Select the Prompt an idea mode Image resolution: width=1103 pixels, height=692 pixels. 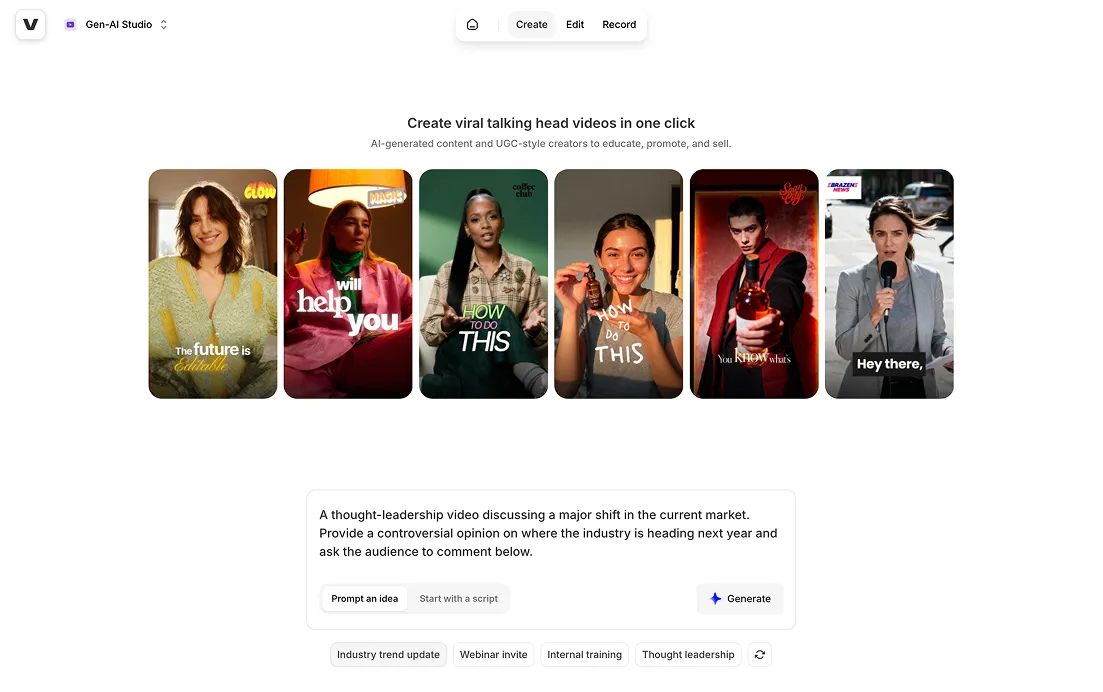click(364, 599)
